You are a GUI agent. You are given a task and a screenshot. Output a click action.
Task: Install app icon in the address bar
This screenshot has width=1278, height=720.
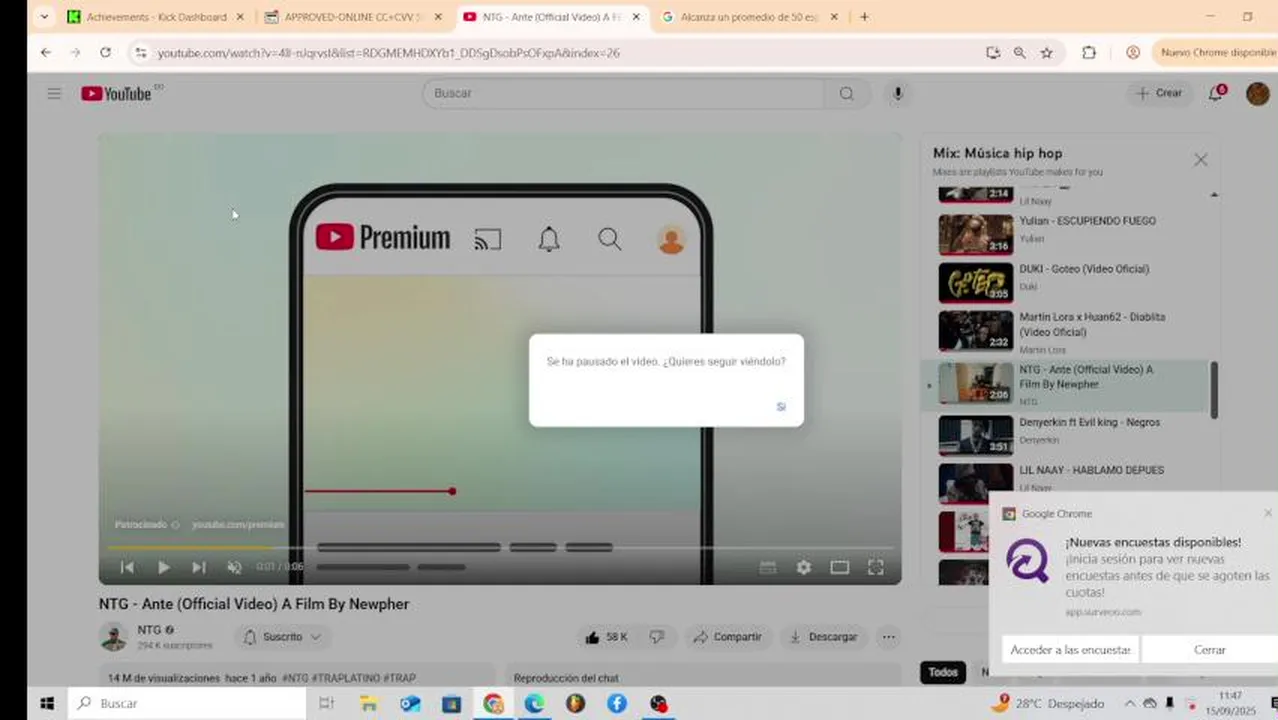click(993, 53)
